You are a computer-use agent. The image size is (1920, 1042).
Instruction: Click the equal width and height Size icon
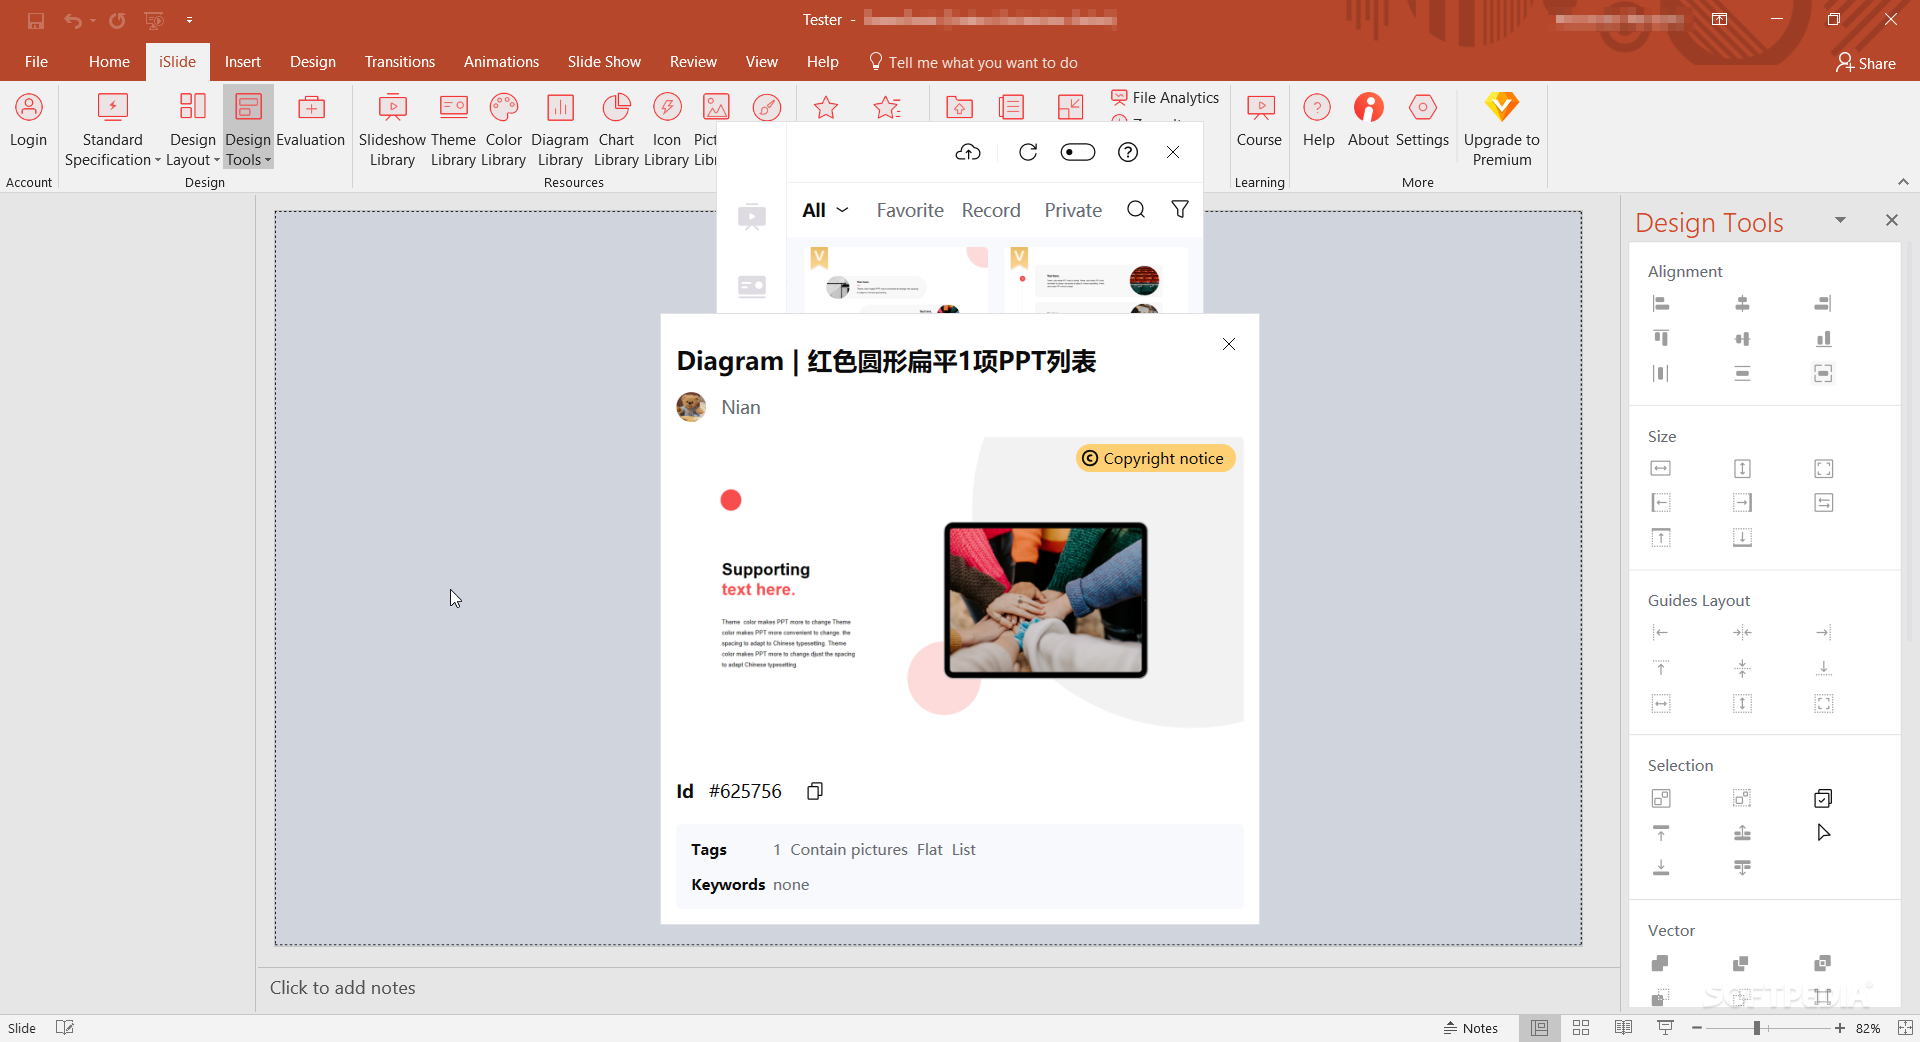(x=1823, y=468)
